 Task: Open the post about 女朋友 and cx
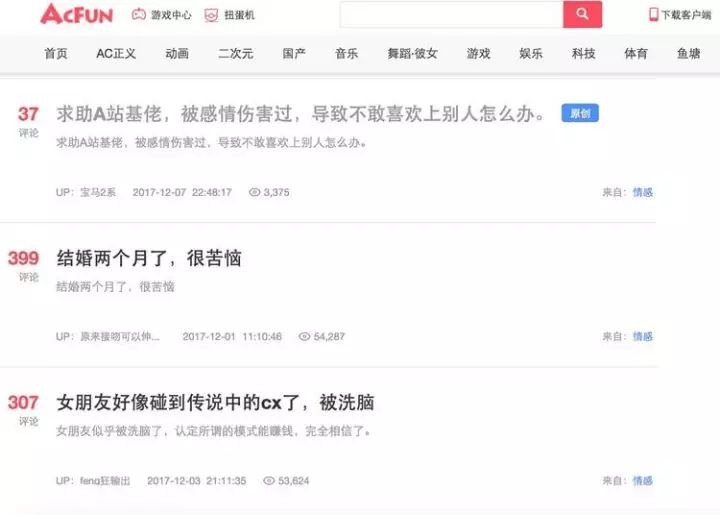[215, 403]
